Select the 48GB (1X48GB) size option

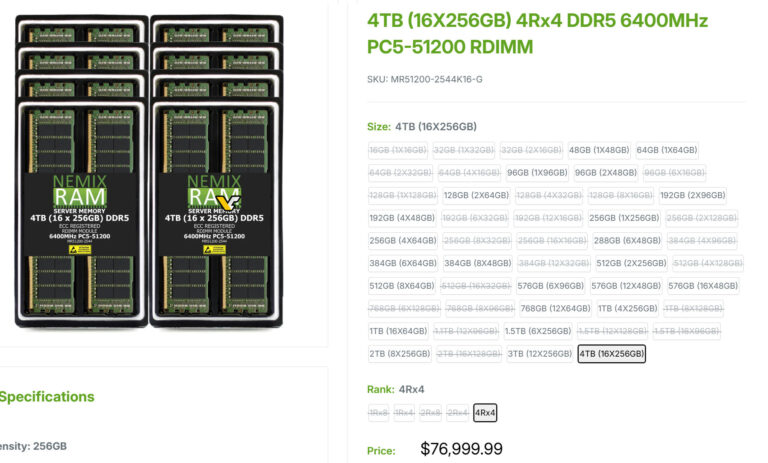click(600, 150)
